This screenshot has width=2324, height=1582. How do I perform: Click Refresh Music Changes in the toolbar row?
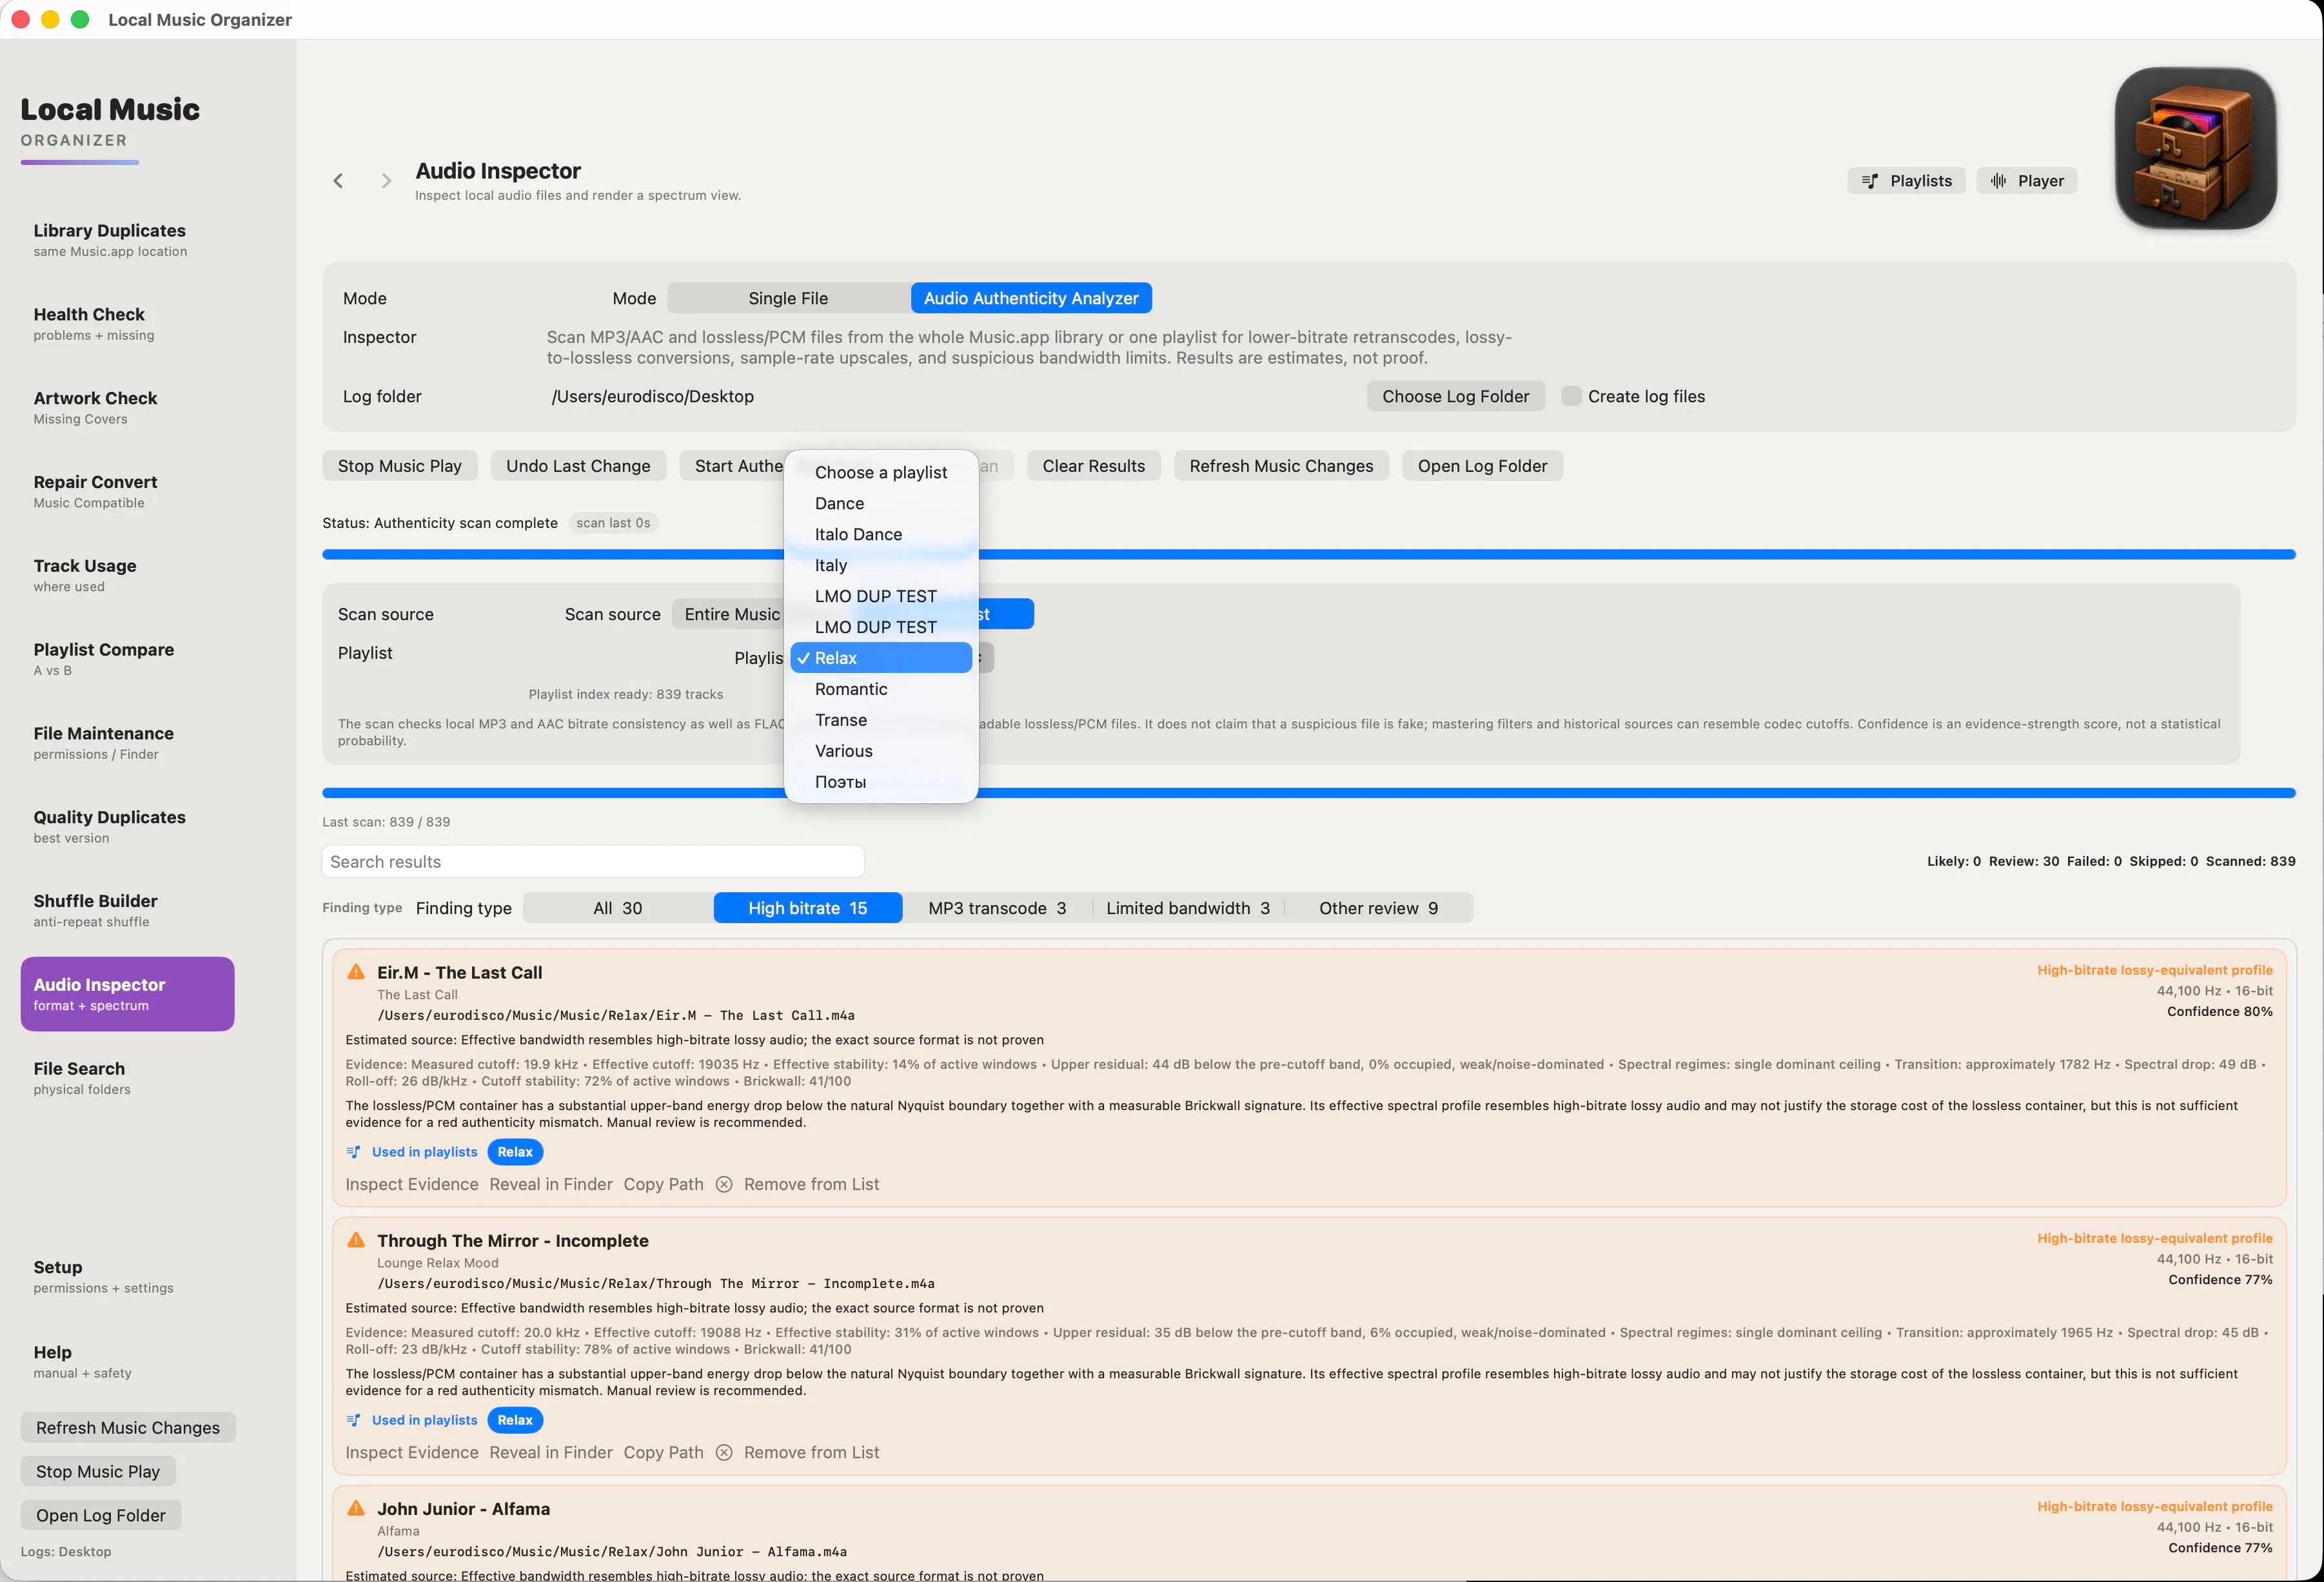click(1281, 466)
